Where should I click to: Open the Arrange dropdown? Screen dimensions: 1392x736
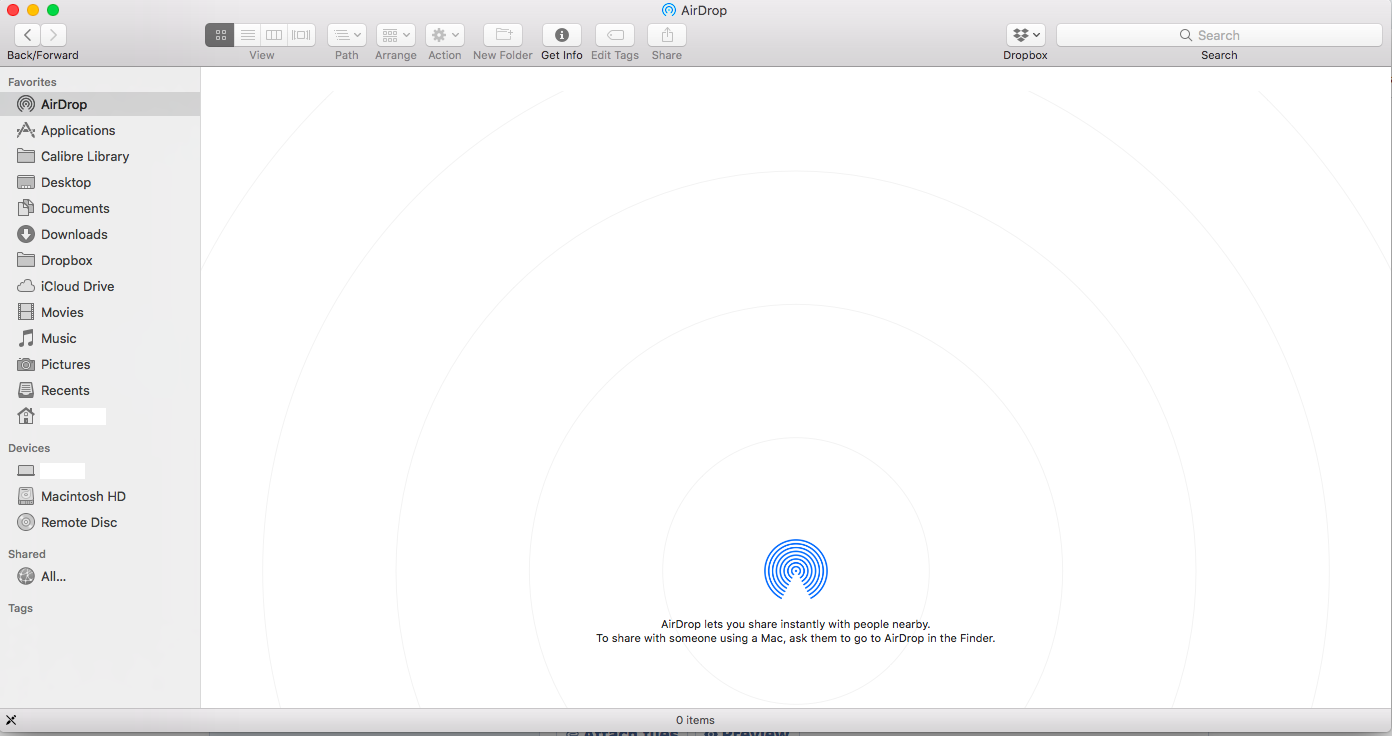[396, 35]
